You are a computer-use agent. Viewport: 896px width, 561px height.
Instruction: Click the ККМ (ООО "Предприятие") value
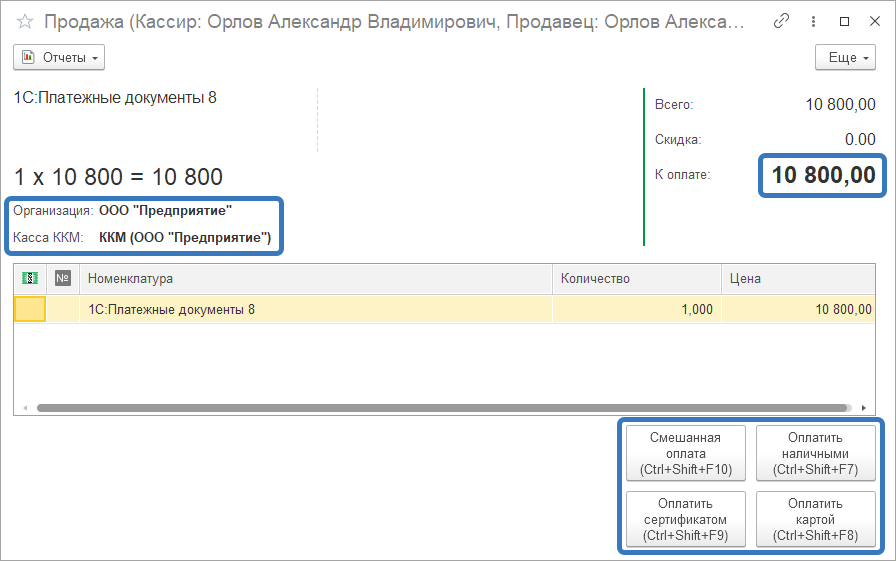(x=185, y=238)
